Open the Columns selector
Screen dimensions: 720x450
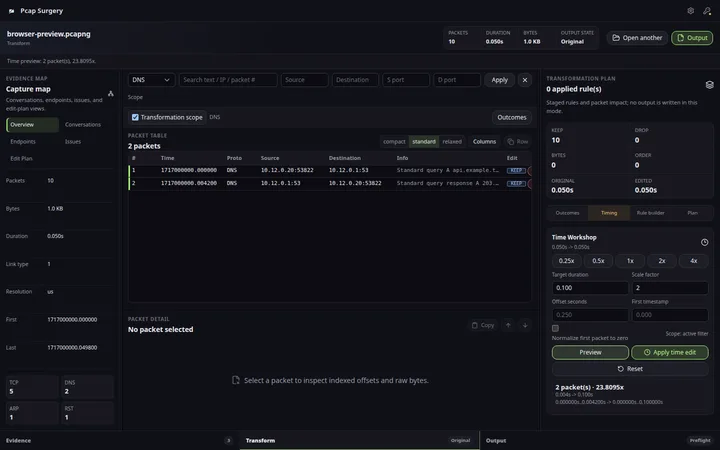pos(484,141)
